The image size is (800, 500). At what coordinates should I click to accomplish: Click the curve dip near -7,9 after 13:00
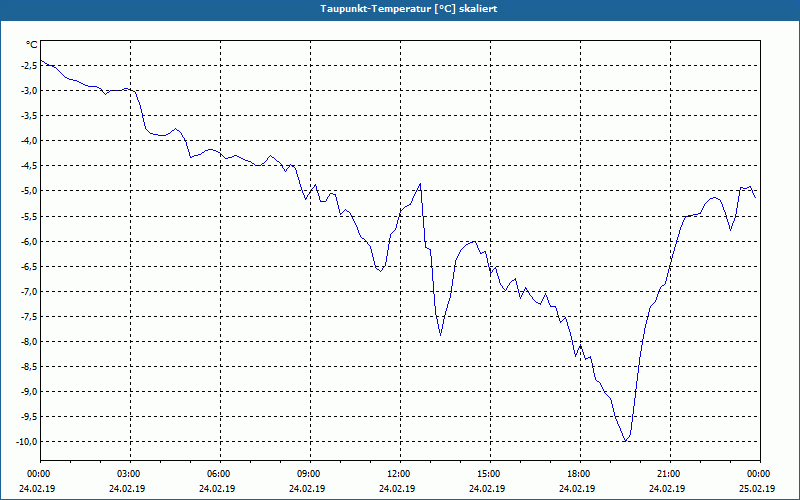coord(440,335)
